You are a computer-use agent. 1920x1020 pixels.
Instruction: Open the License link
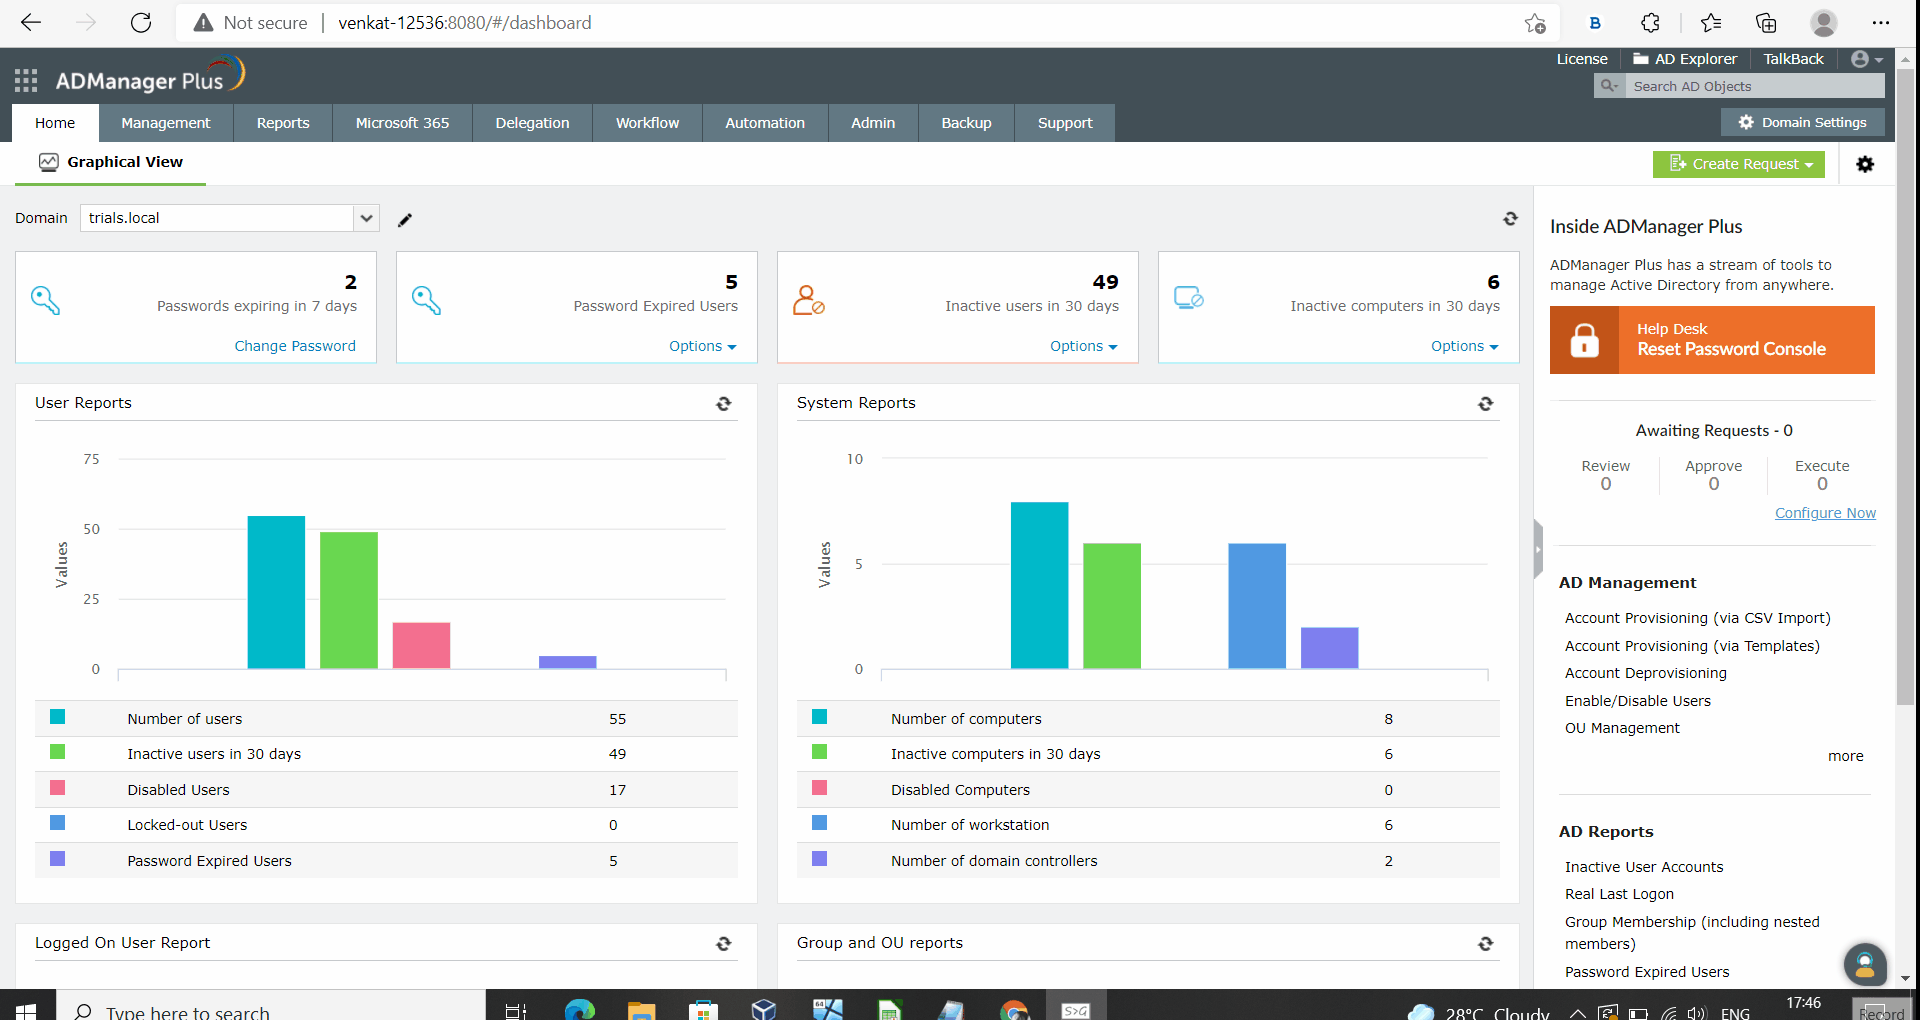click(x=1582, y=59)
